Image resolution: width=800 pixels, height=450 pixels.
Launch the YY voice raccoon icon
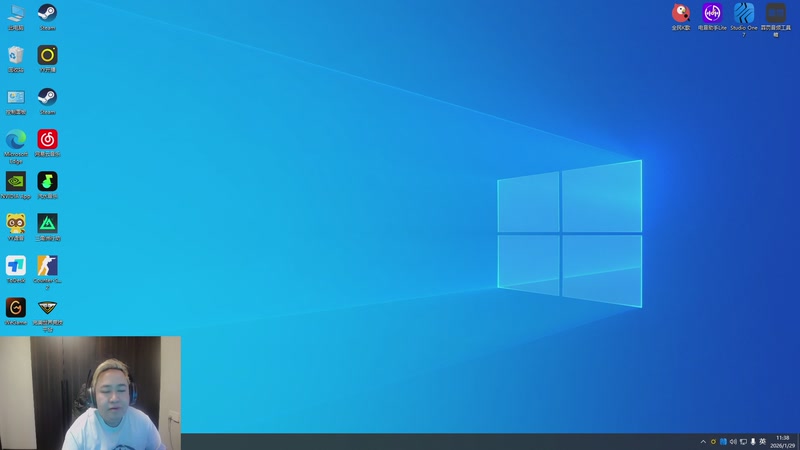(x=16, y=228)
